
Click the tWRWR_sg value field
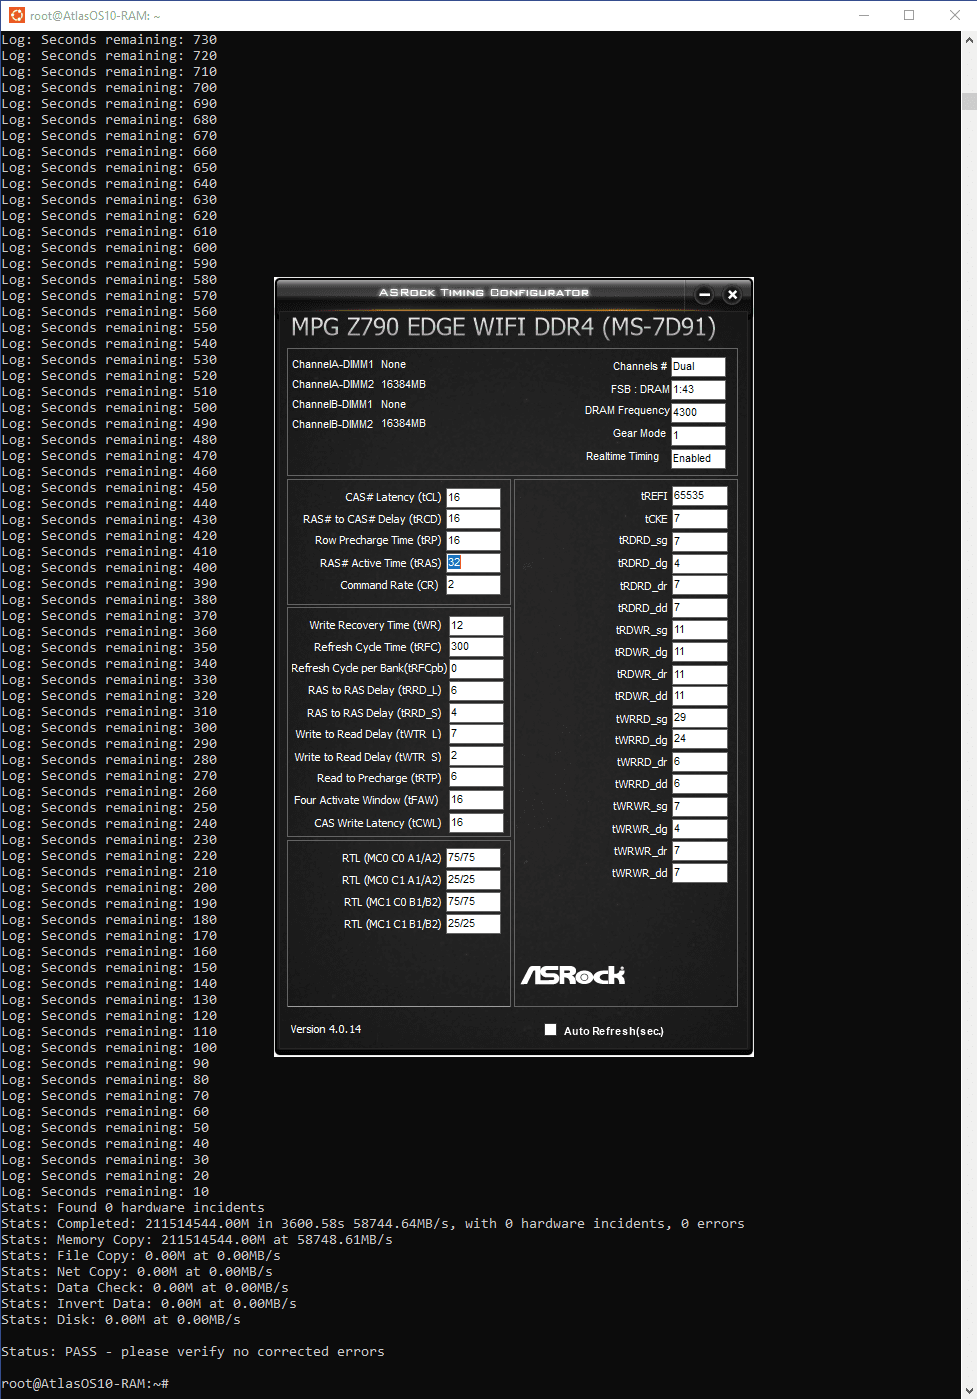click(699, 806)
